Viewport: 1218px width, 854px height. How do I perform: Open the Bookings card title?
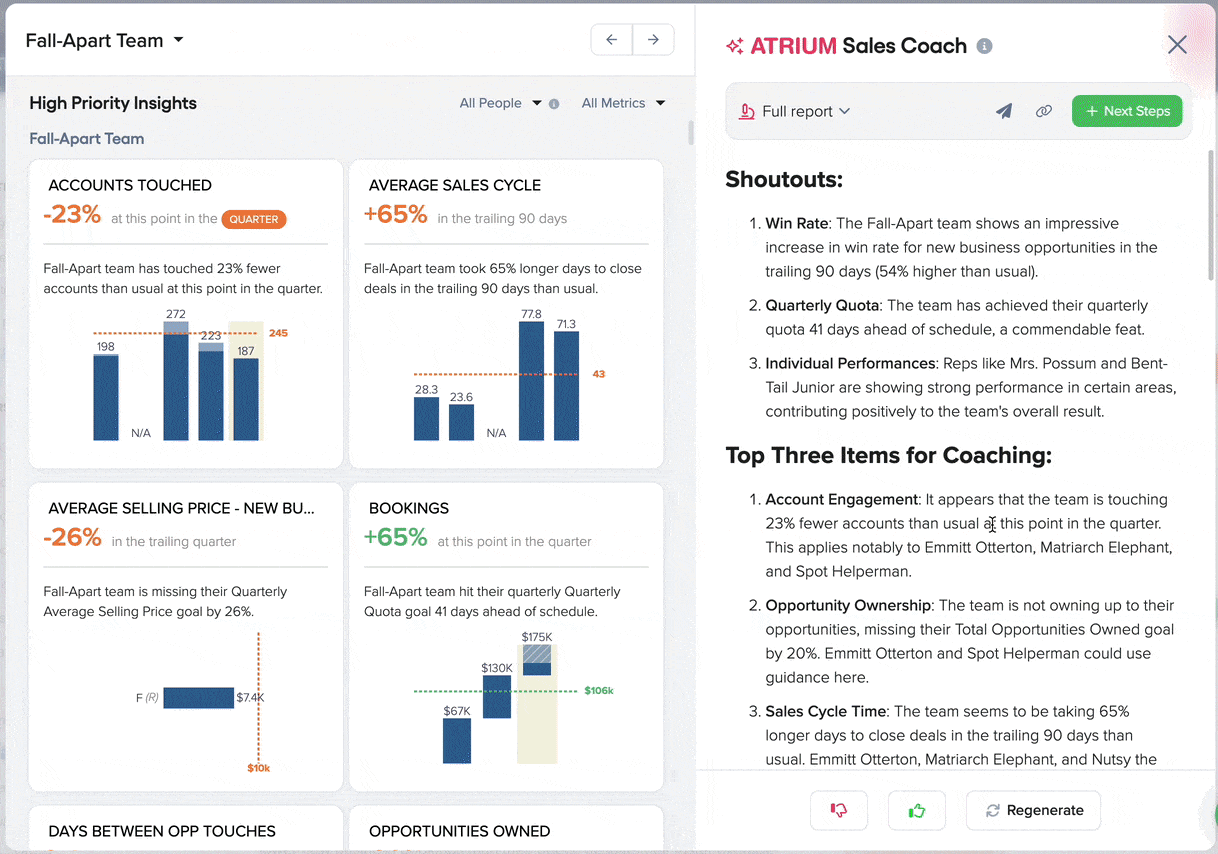409,508
